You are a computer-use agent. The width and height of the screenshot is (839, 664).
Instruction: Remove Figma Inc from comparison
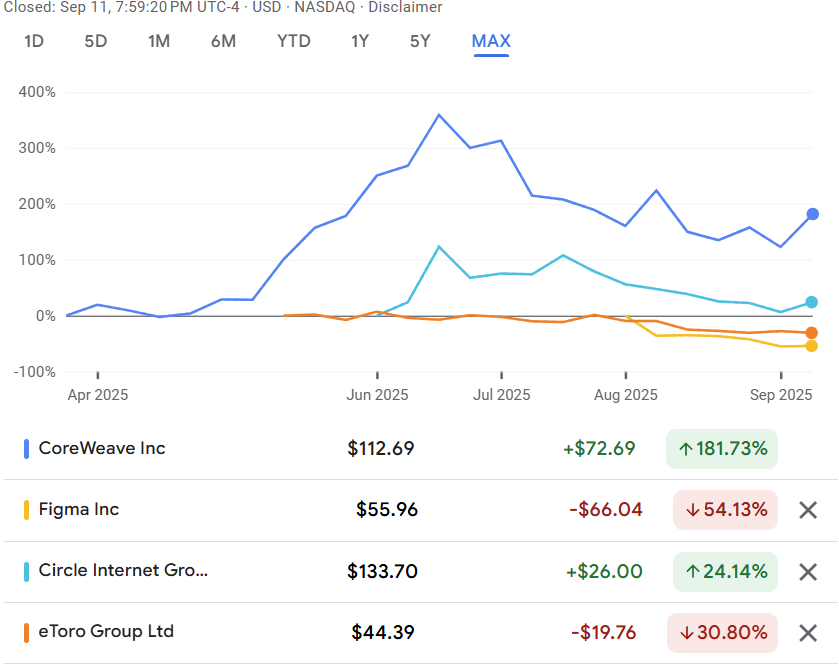point(808,510)
